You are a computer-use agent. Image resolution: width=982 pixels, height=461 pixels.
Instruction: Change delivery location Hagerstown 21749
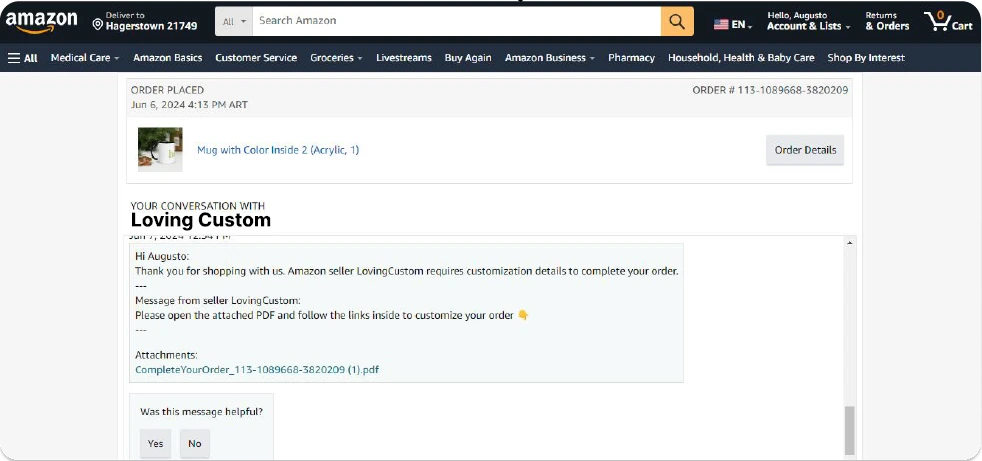pos(145,21)
